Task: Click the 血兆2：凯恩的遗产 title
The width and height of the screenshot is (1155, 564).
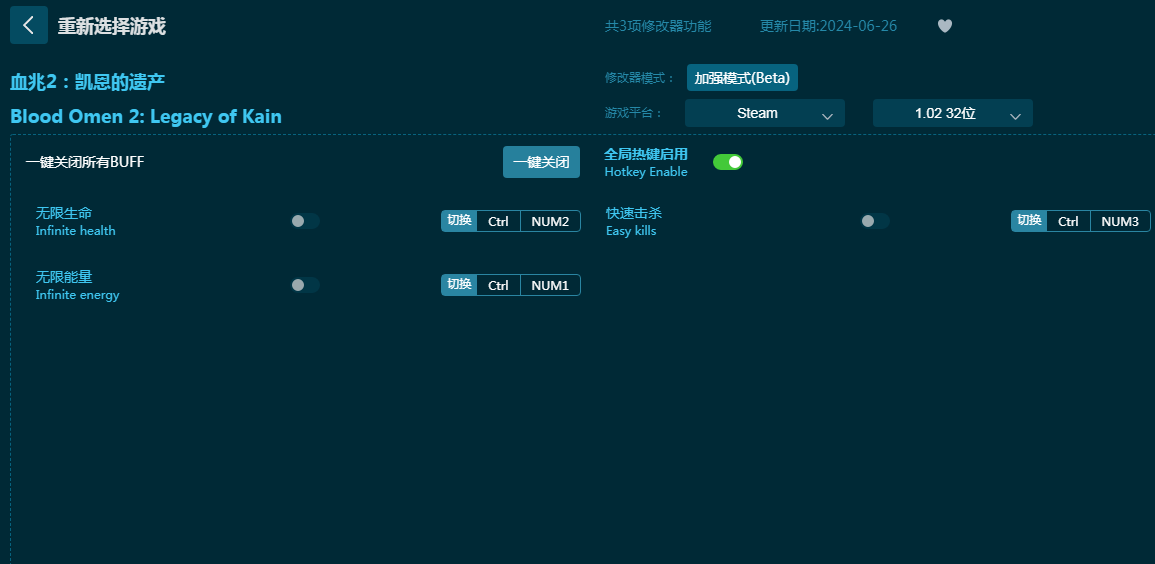Action: (88, 82)
